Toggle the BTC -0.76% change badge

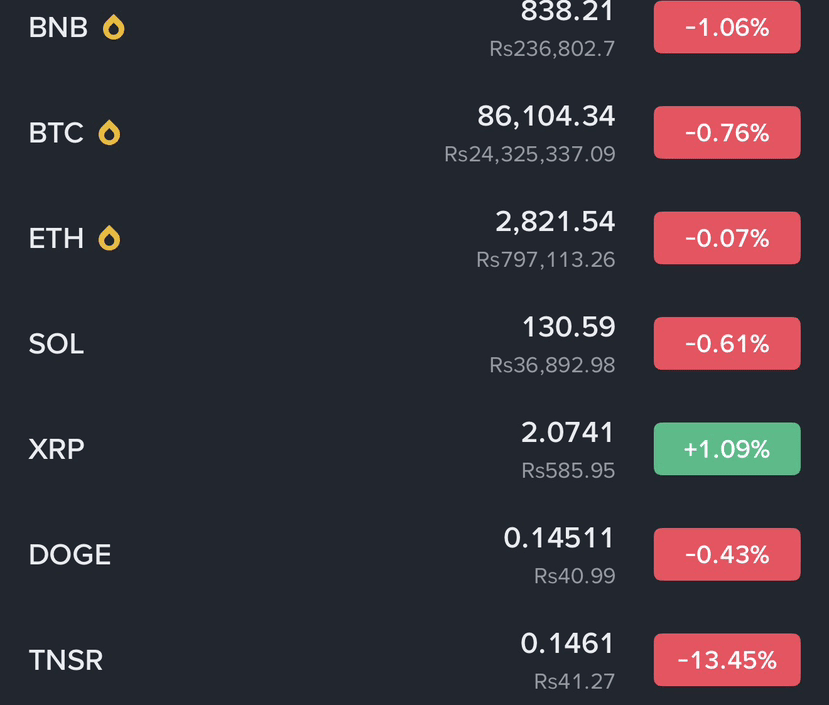pos(727,132)
